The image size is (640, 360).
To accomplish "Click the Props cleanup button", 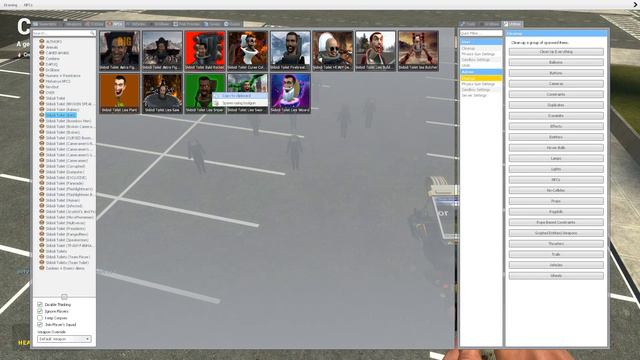I will point(556,201).
